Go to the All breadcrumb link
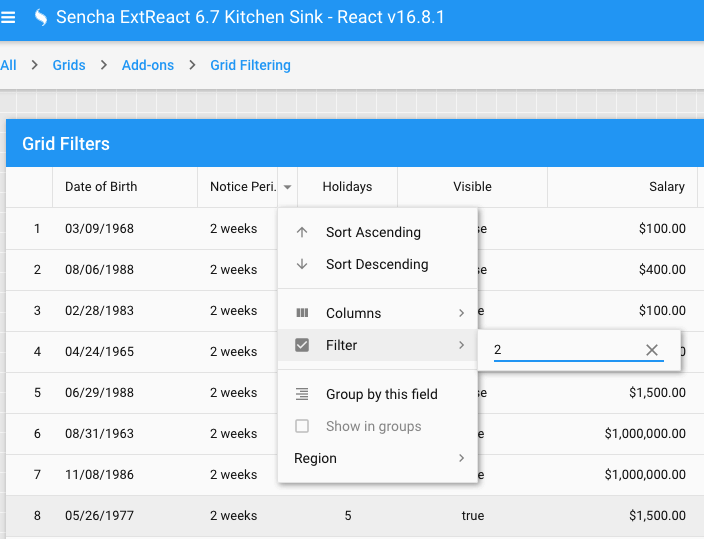 click(x=9, y=65)
